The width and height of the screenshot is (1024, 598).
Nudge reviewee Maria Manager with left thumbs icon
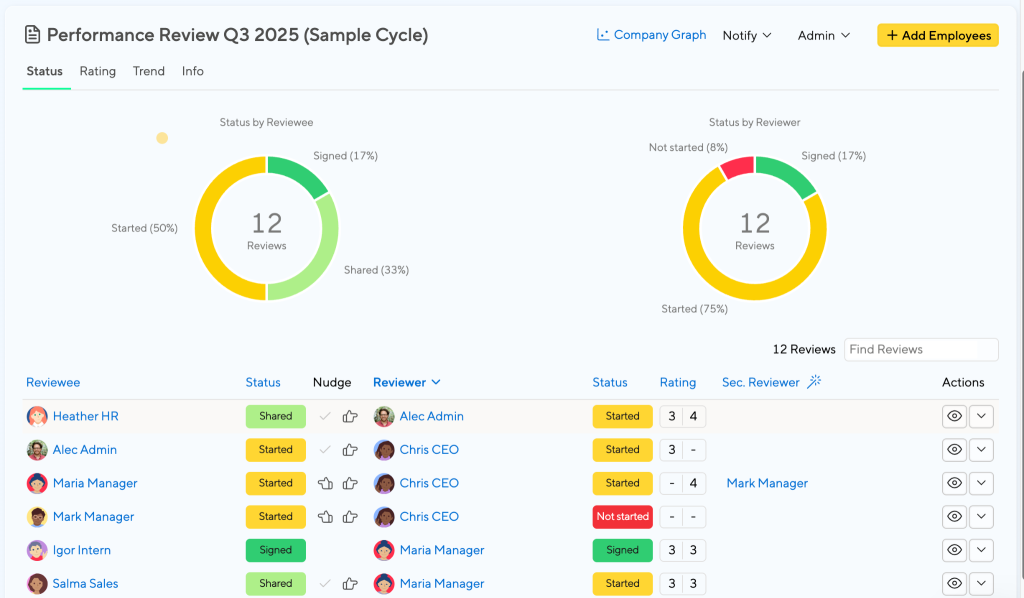[325, 483]
